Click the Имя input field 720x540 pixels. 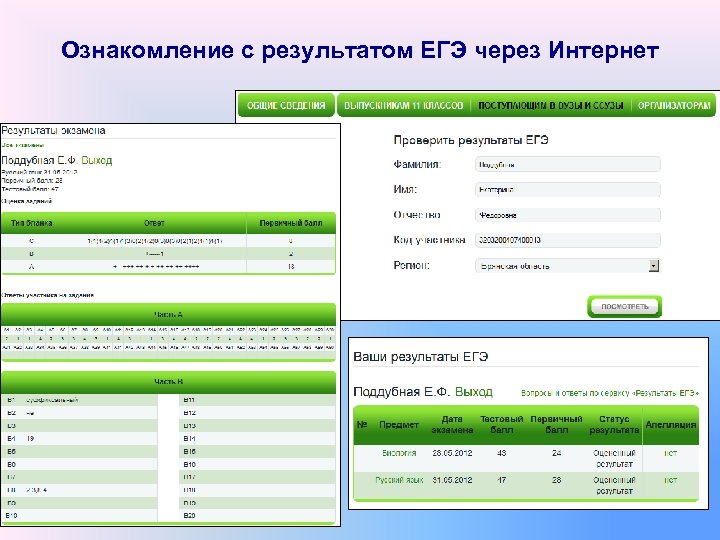(568, 190)
